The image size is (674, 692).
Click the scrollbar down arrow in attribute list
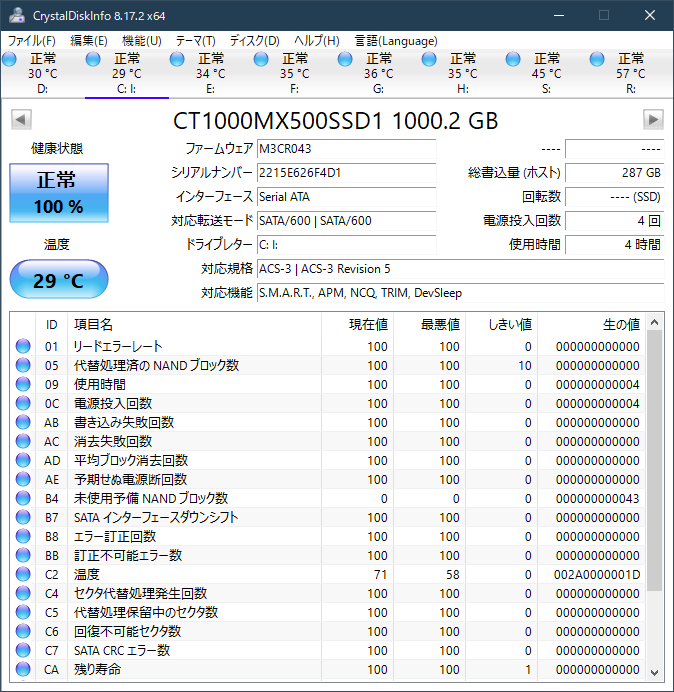click(654, 671)
